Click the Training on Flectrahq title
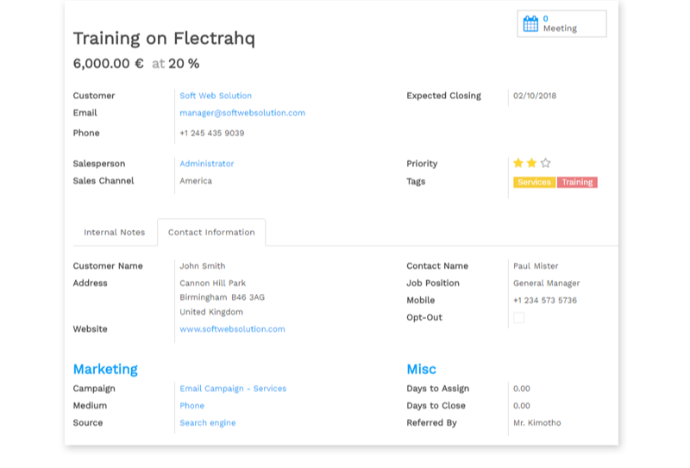 [164, 39]
